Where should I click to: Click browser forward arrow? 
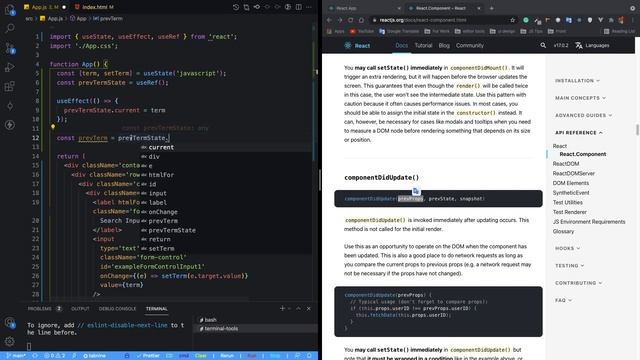tap(340, 20)
